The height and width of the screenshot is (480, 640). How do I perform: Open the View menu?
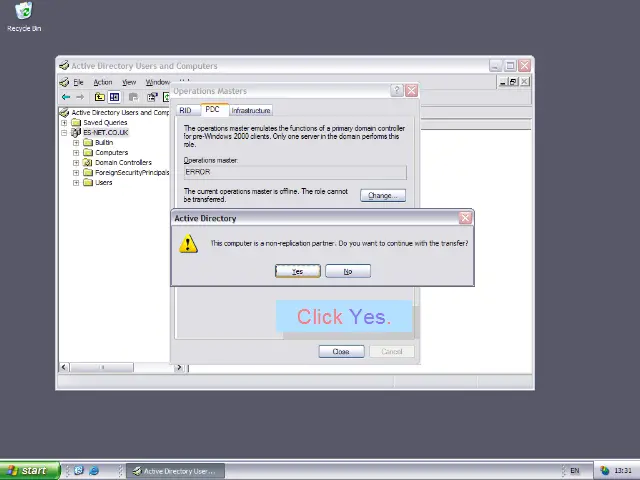pyautogui.click(x=129, y=82)
